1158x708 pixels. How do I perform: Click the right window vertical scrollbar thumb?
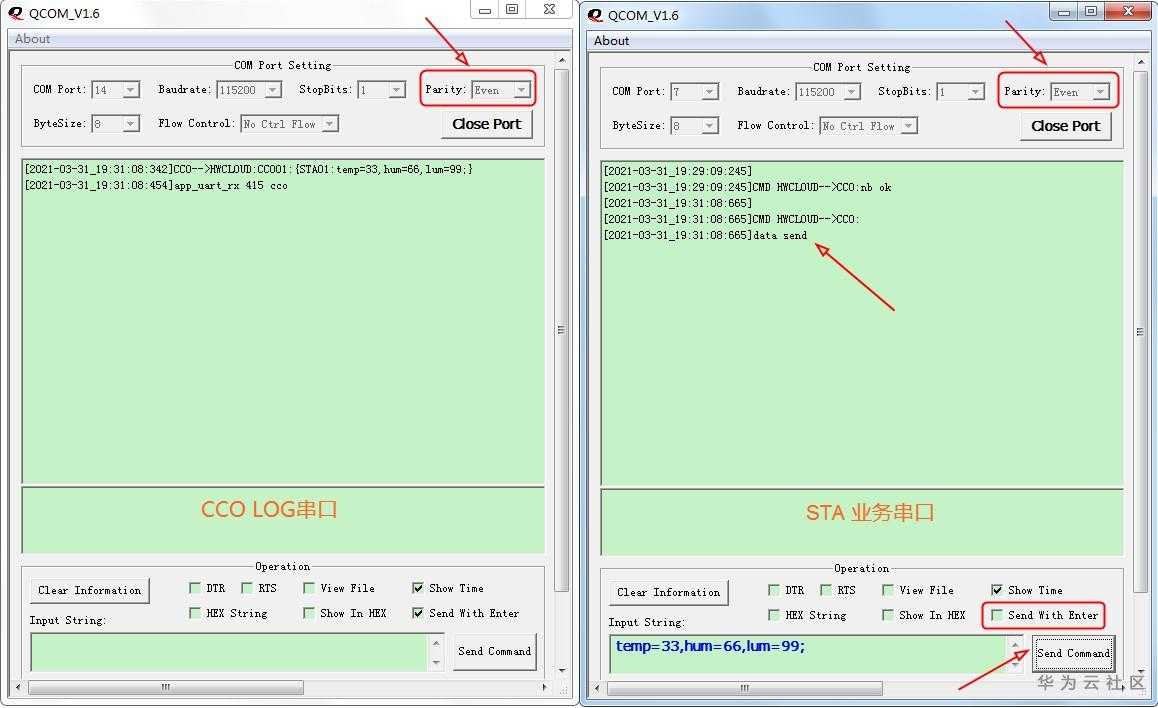(1140, 332)
